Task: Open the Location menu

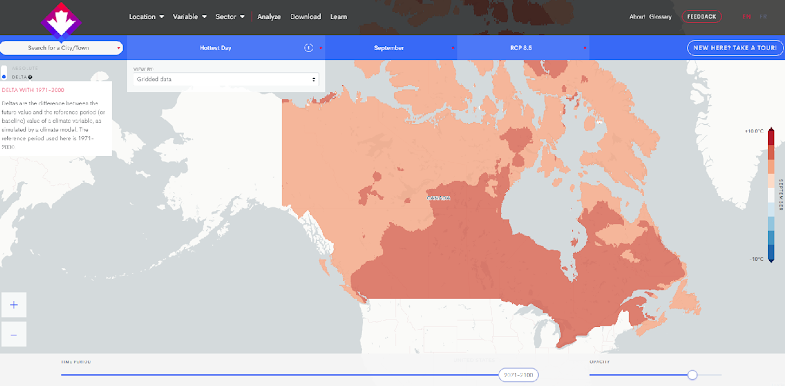Action: (146, 17)
